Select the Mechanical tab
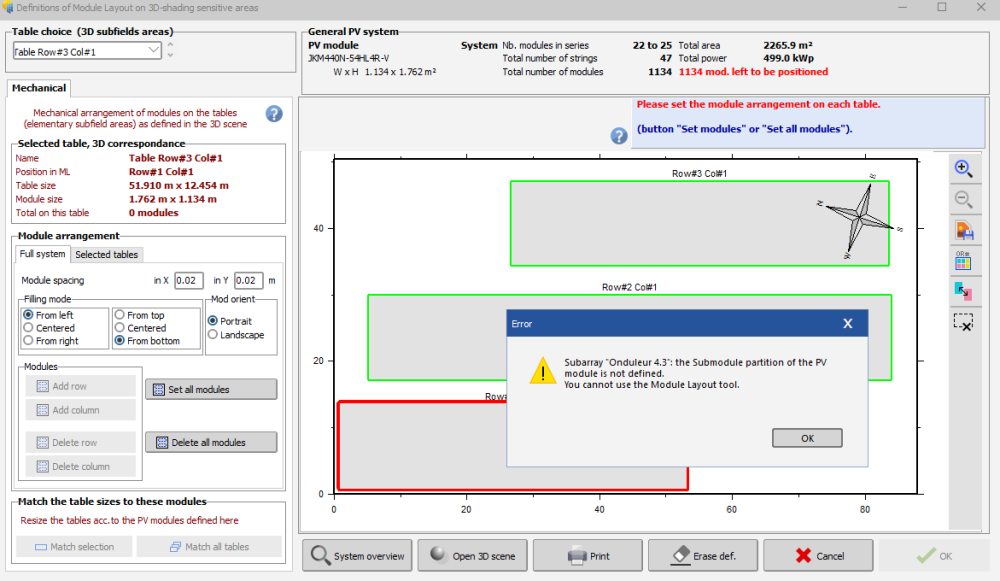This screenshot has height=581, width=1000. 39,88
